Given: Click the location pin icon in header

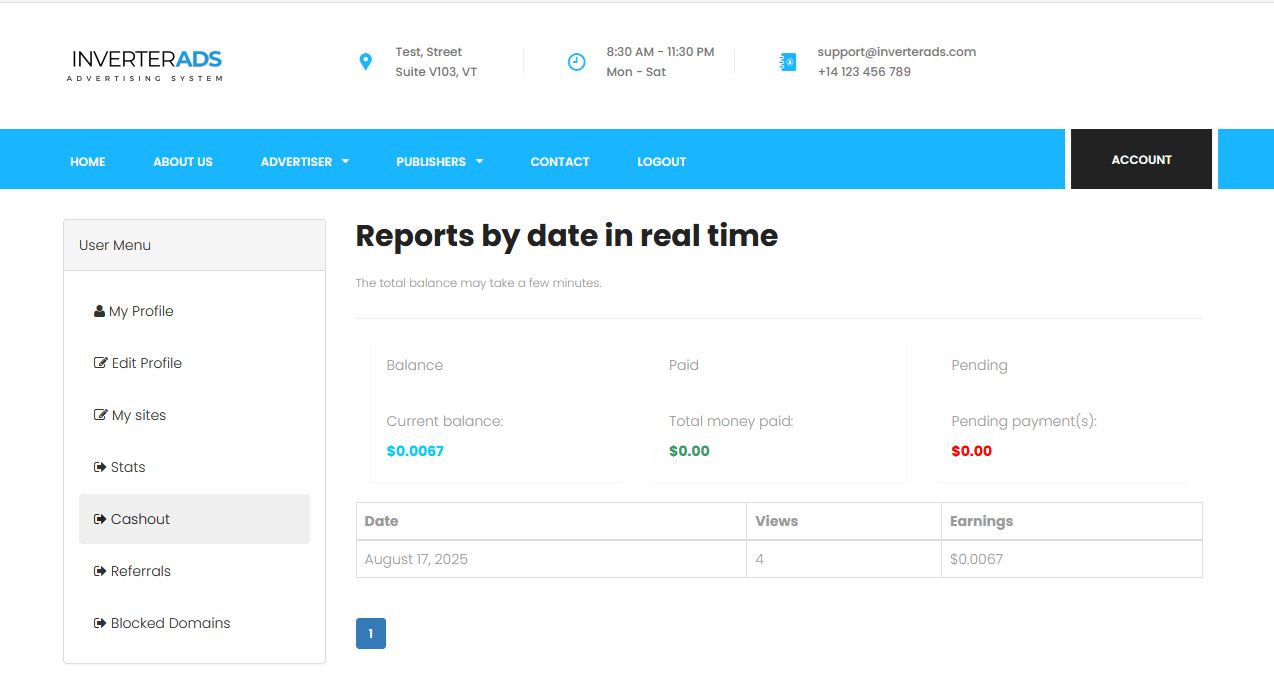Looking at the screenshot, I should point(365,62).
